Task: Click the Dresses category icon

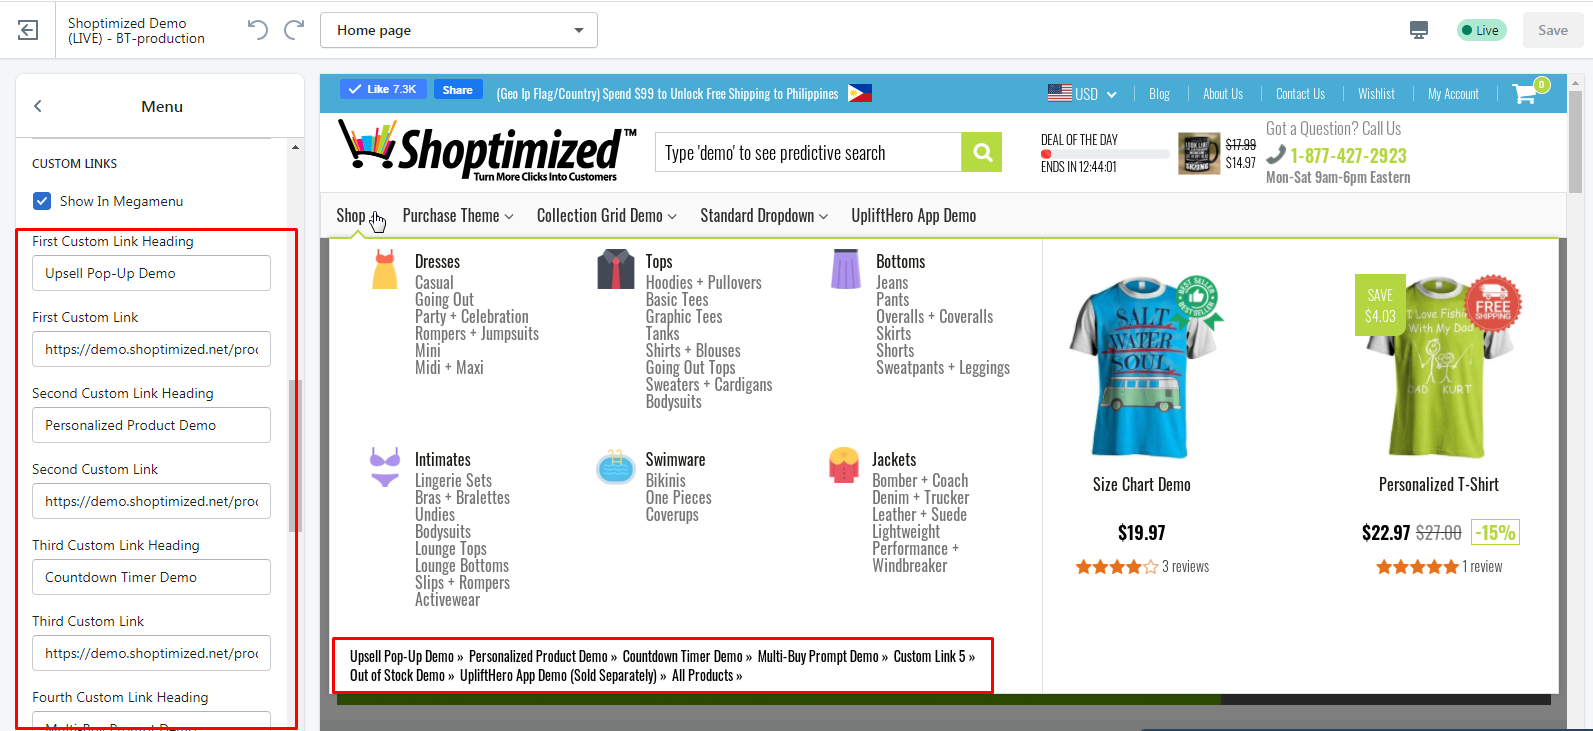Action: tap(385, 270)
